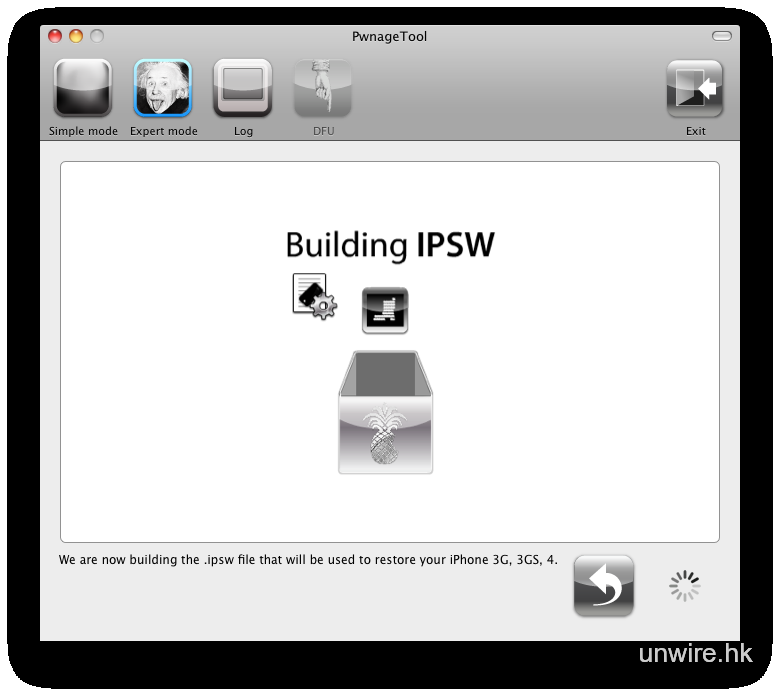Click the document with gear icon
This screenshot has height=696, width=780.
(314, 296)
